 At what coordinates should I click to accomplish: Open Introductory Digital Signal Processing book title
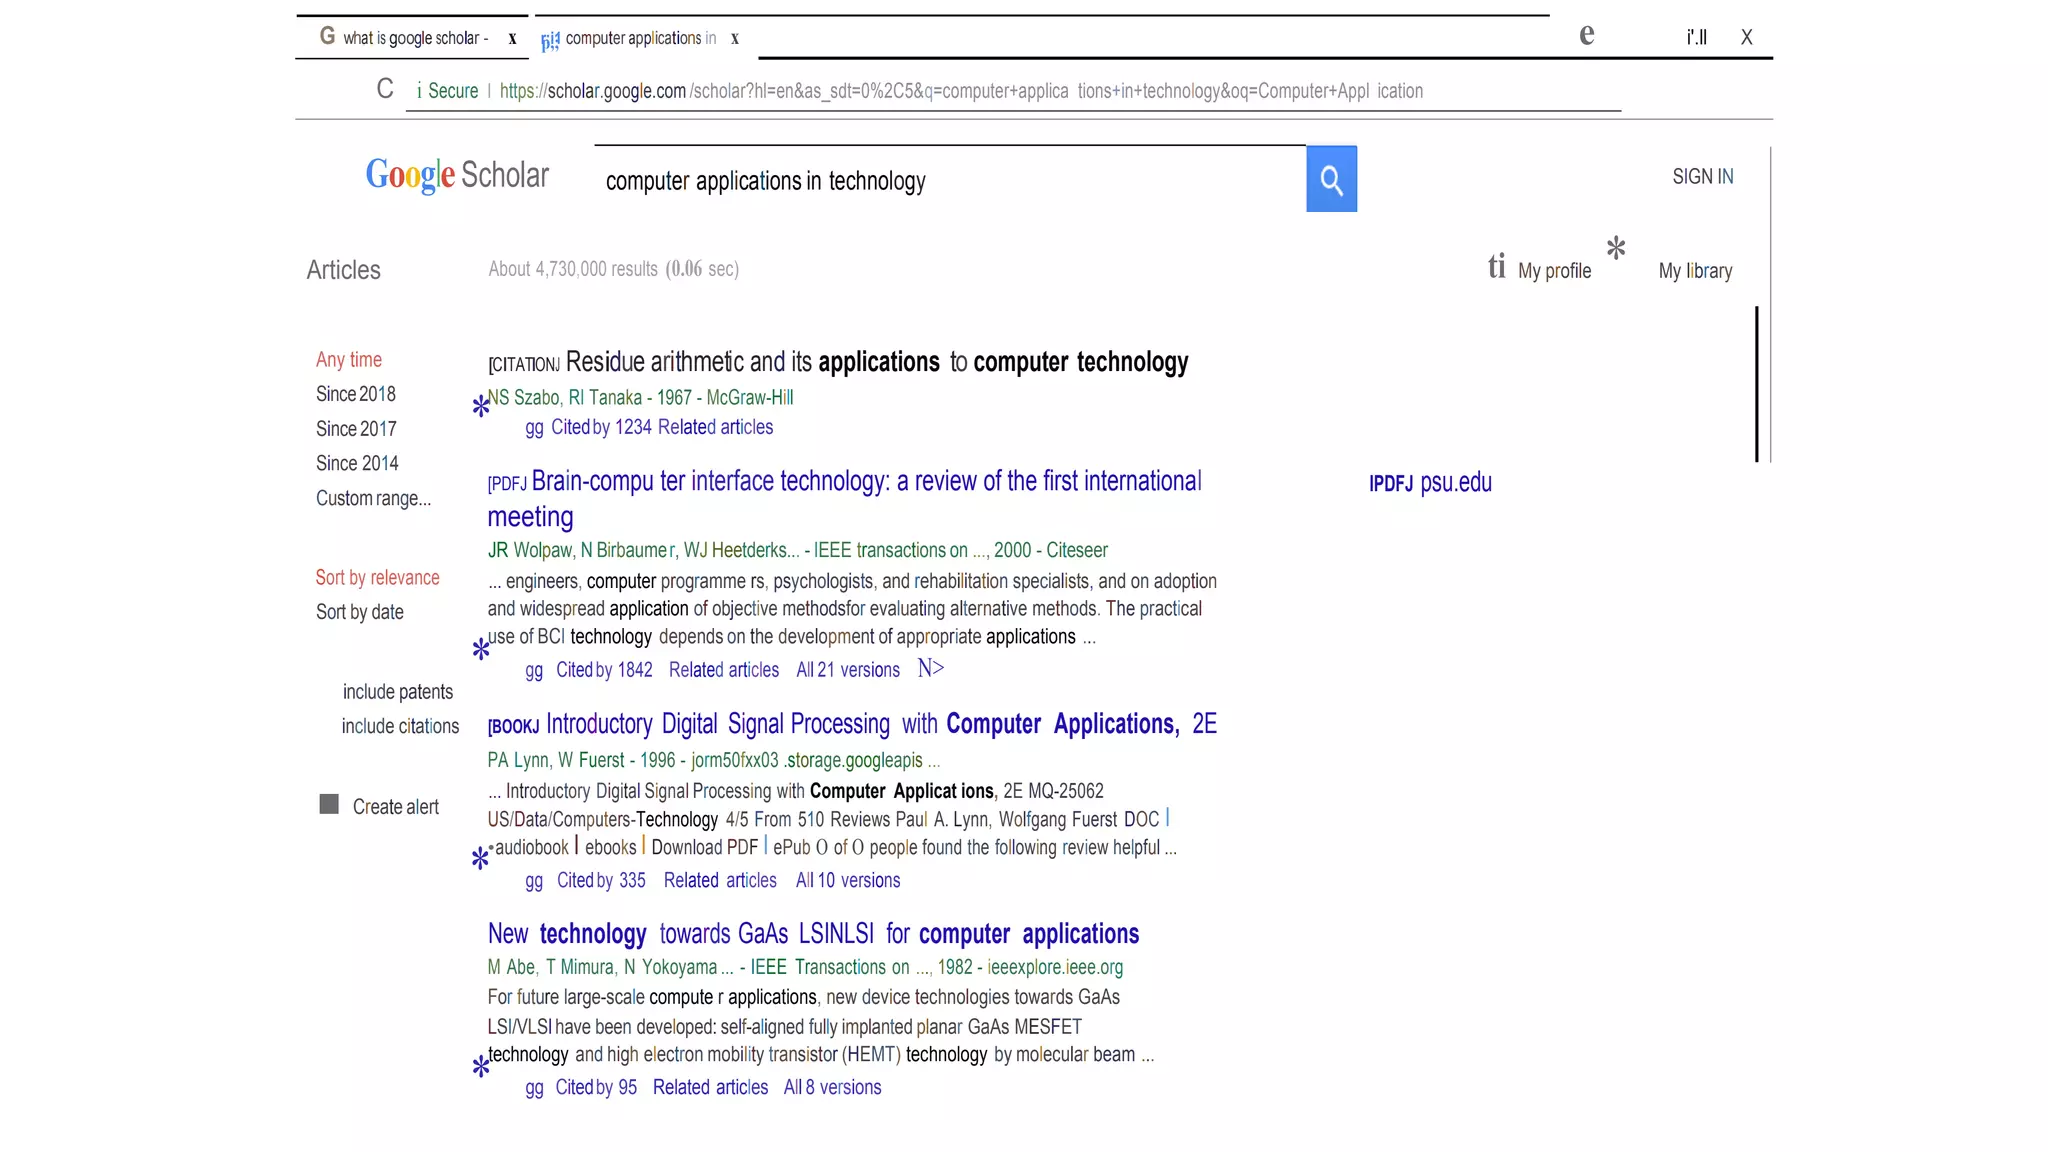point(882,724)
